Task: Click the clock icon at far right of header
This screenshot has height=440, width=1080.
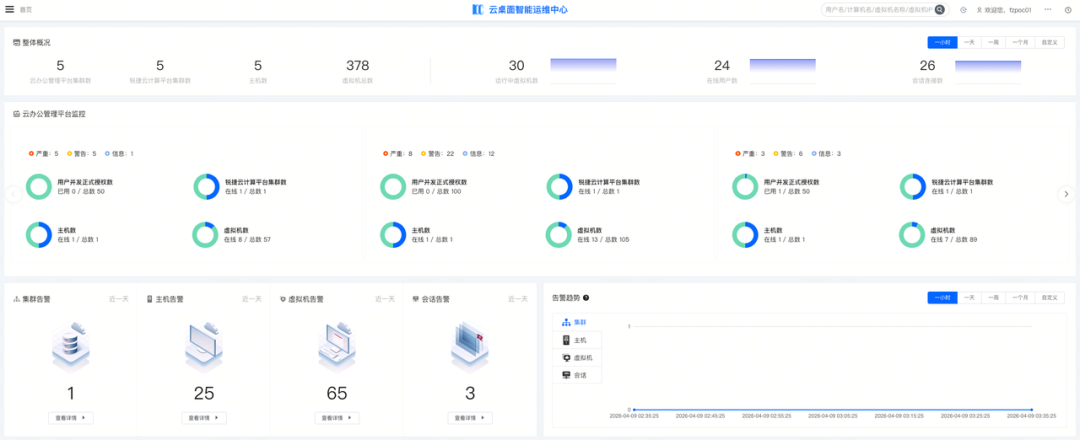Action: (x=1068, y=10)
